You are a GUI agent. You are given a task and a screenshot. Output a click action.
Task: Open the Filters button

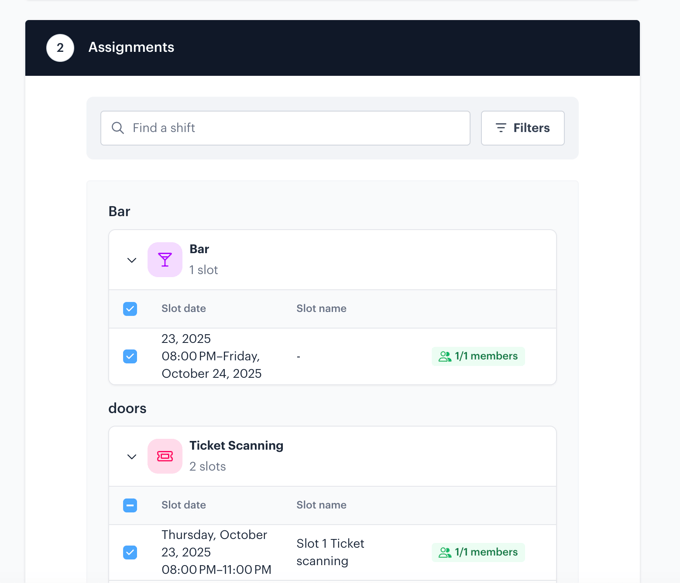523,128
